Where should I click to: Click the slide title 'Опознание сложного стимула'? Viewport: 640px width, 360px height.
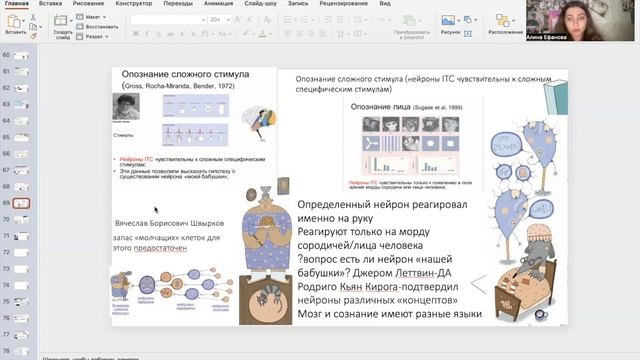pyautogui.click(x=185, y=74)
